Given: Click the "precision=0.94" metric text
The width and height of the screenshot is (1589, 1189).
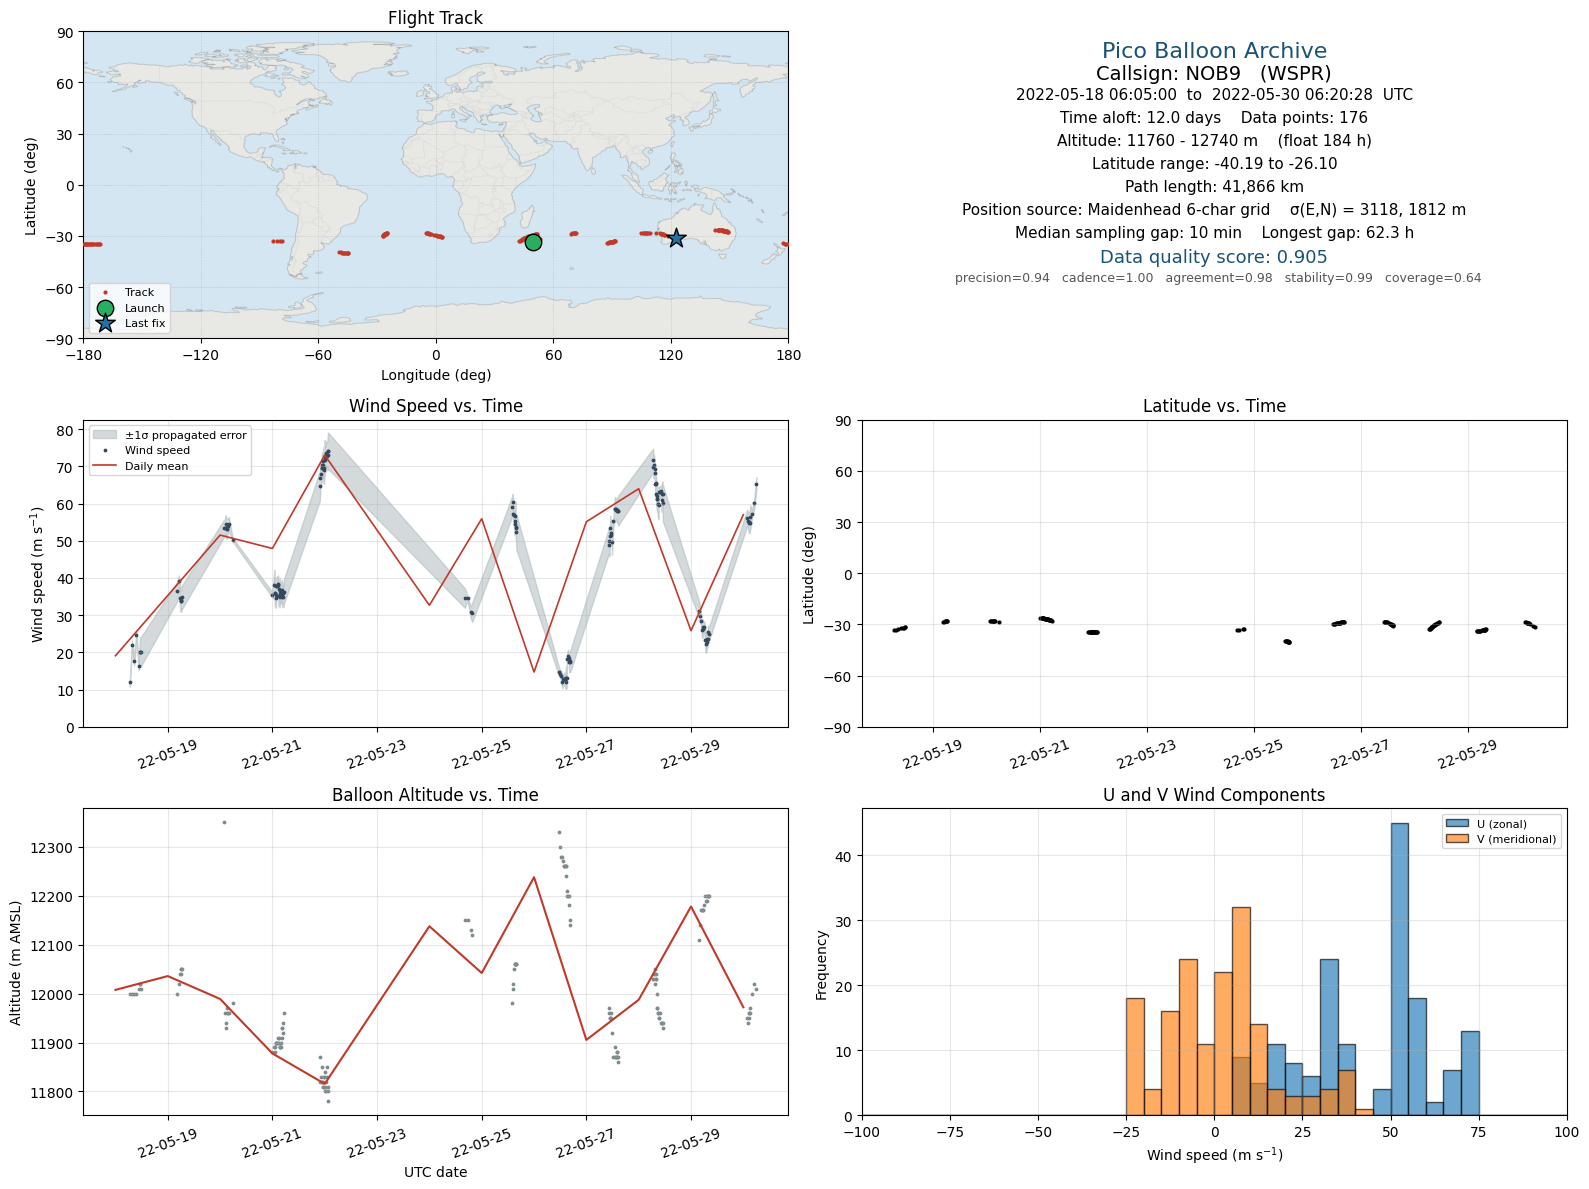Looking at the screenshot, I should coord(1002,278).
